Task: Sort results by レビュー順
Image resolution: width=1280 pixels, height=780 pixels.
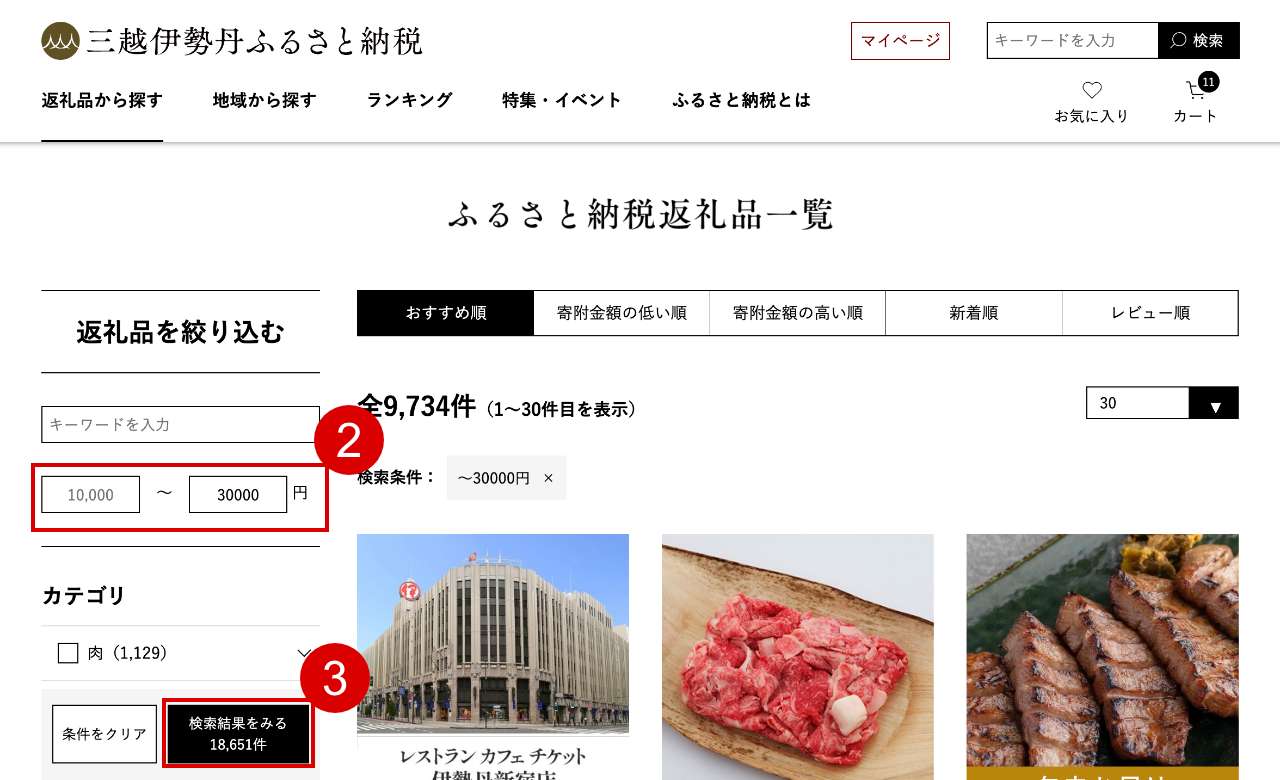Action: tap(1150, 313)
